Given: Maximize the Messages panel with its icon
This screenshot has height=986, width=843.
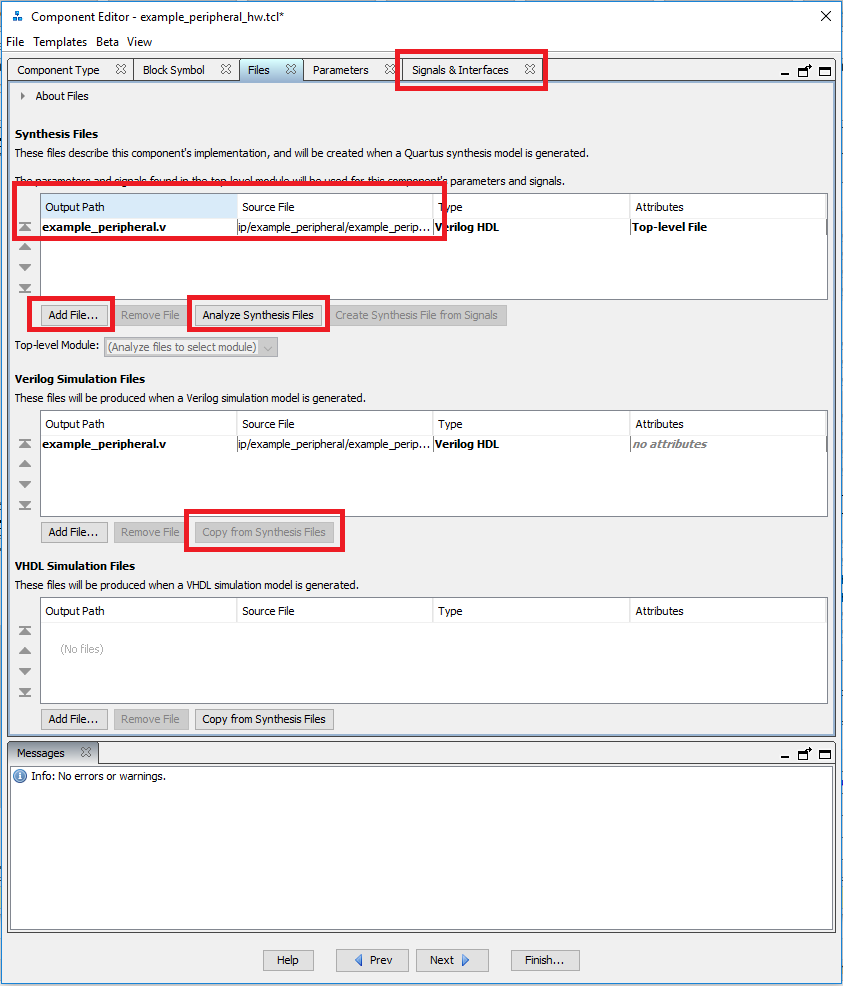Looking at the screenshot, I should tap(825, 754).
